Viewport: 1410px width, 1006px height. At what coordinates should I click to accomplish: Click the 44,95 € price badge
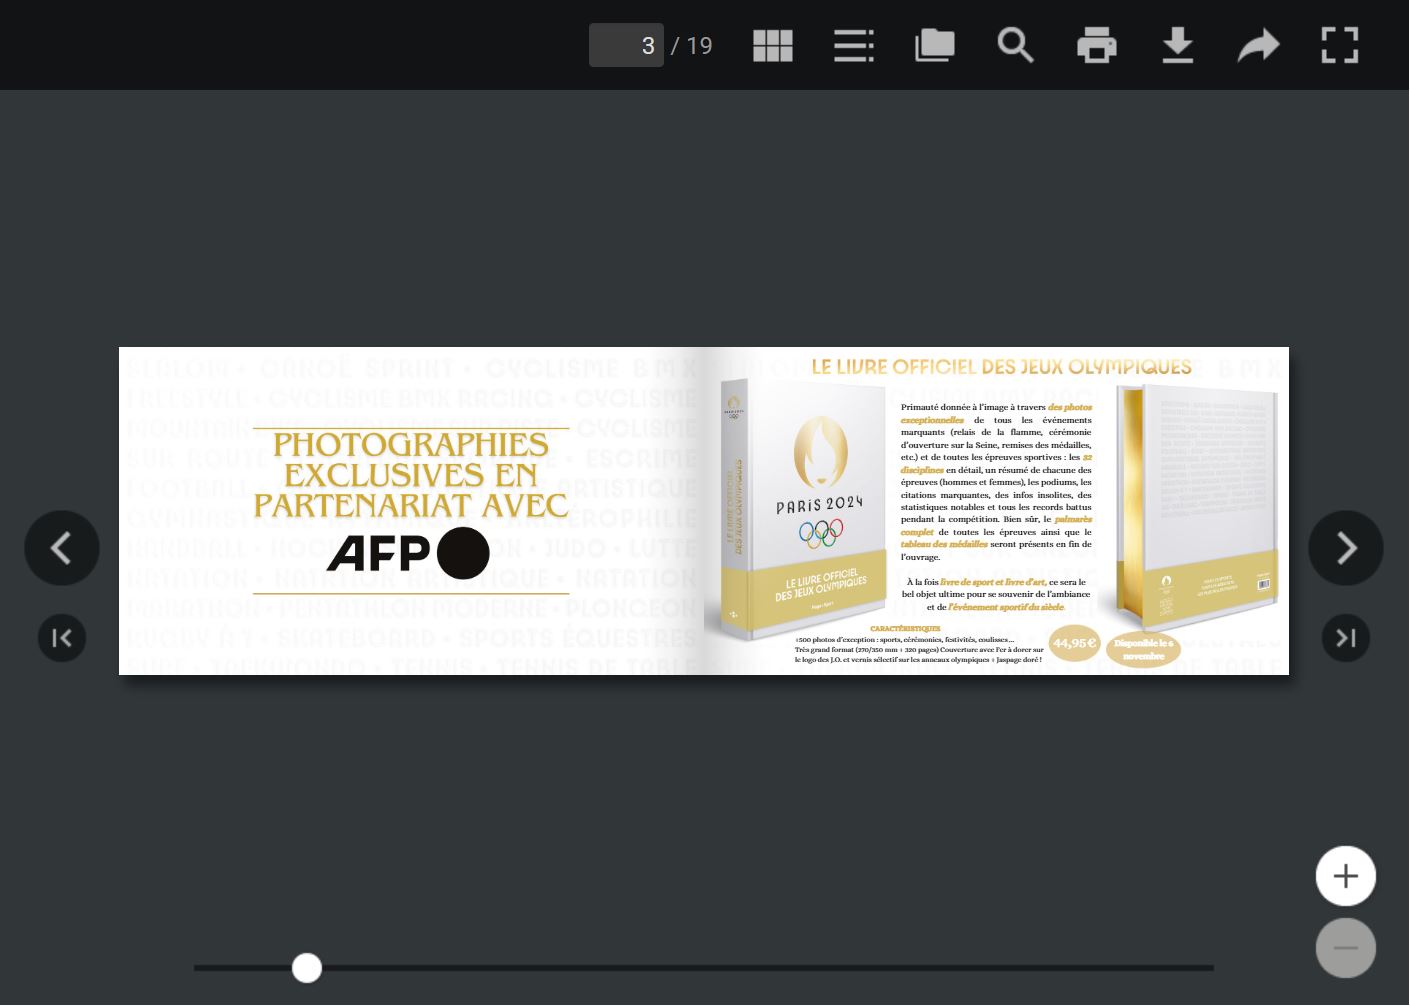(x=1074, y=643)
